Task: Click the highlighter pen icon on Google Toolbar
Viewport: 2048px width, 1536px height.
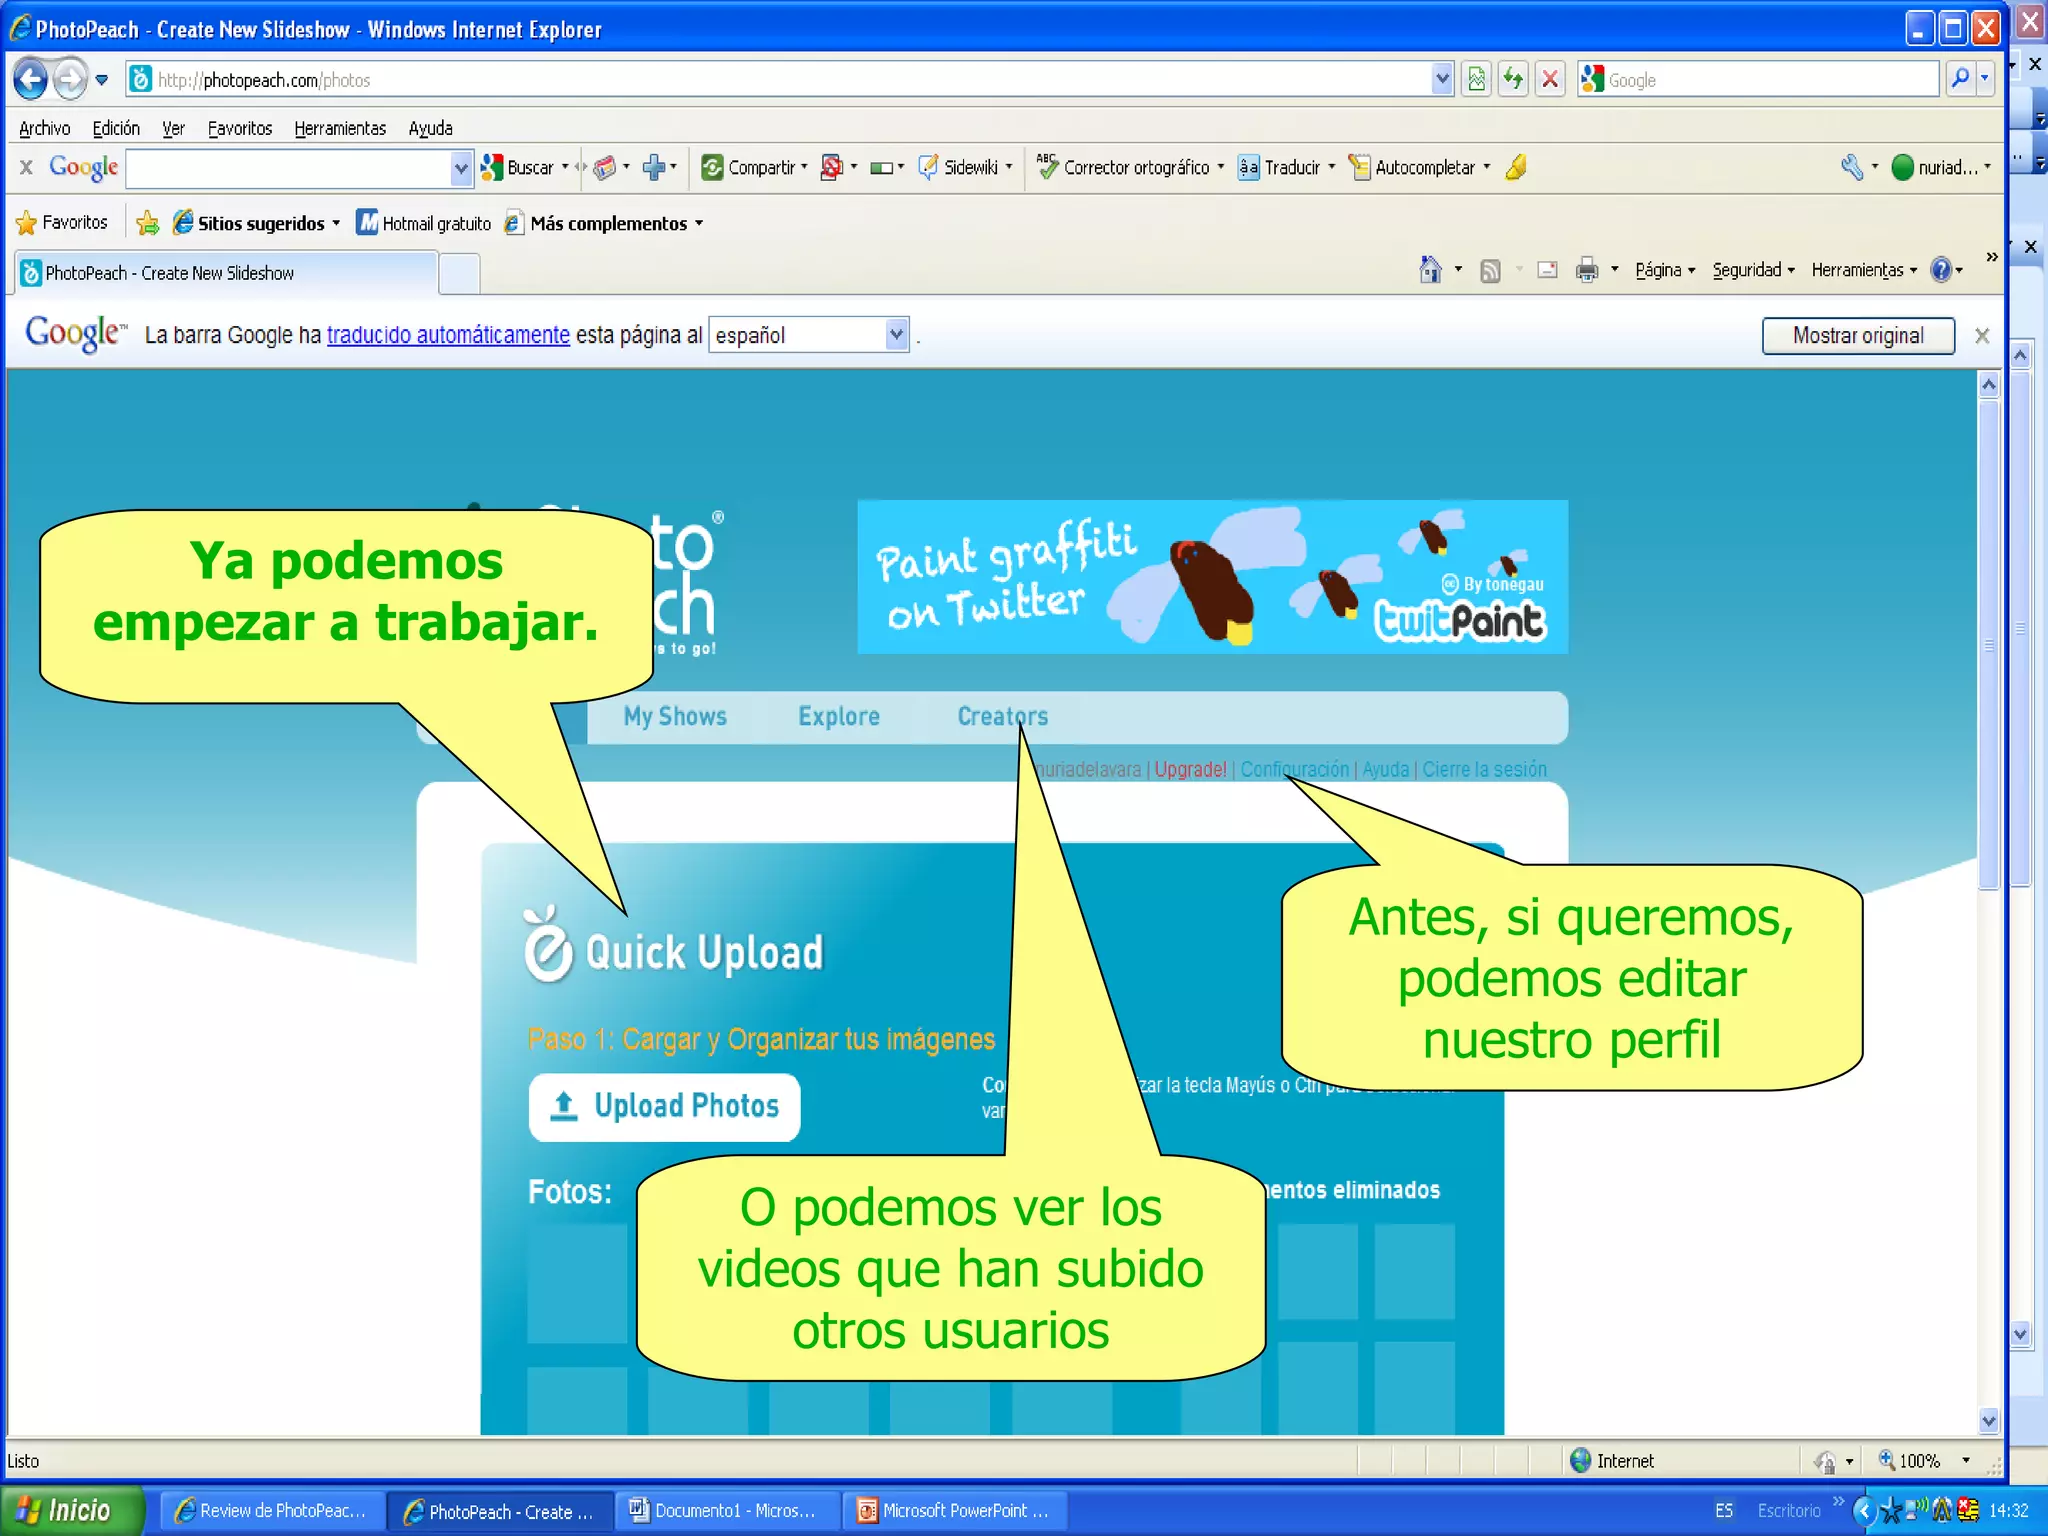Action: click(1516, 167)
